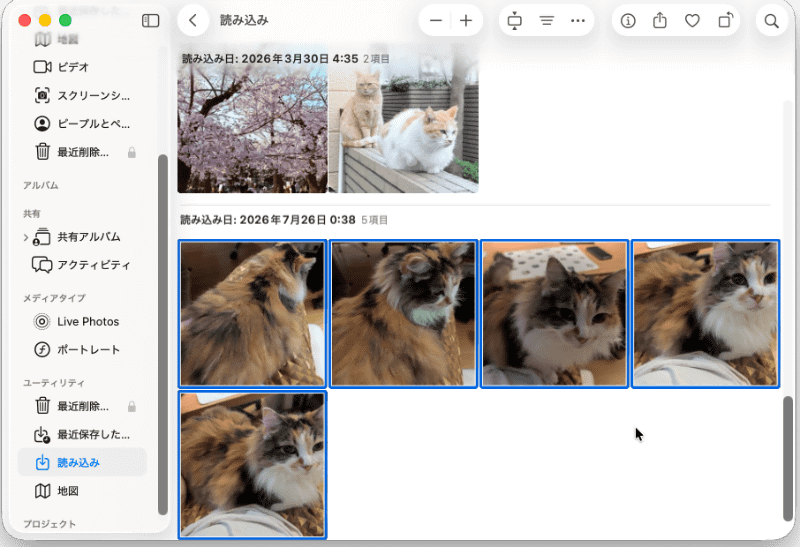
Task: Zoom in with the plus button
Action: [466, 20]
